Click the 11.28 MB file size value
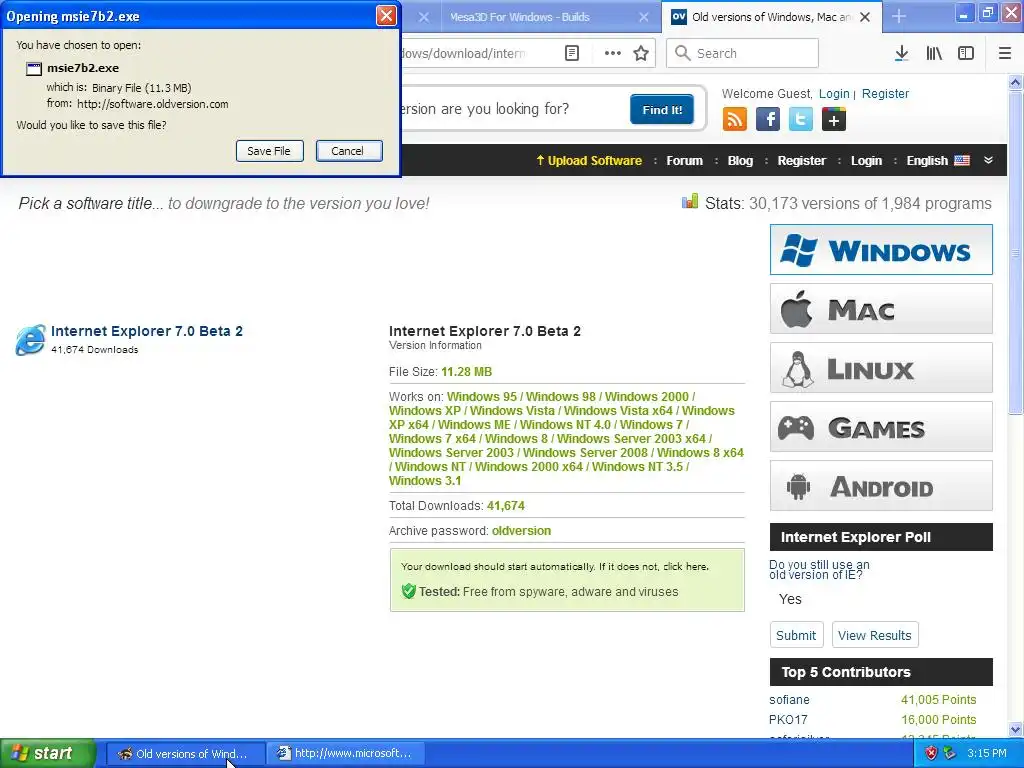The width and height of the screenshot is (1024, 768). point(466,372)
